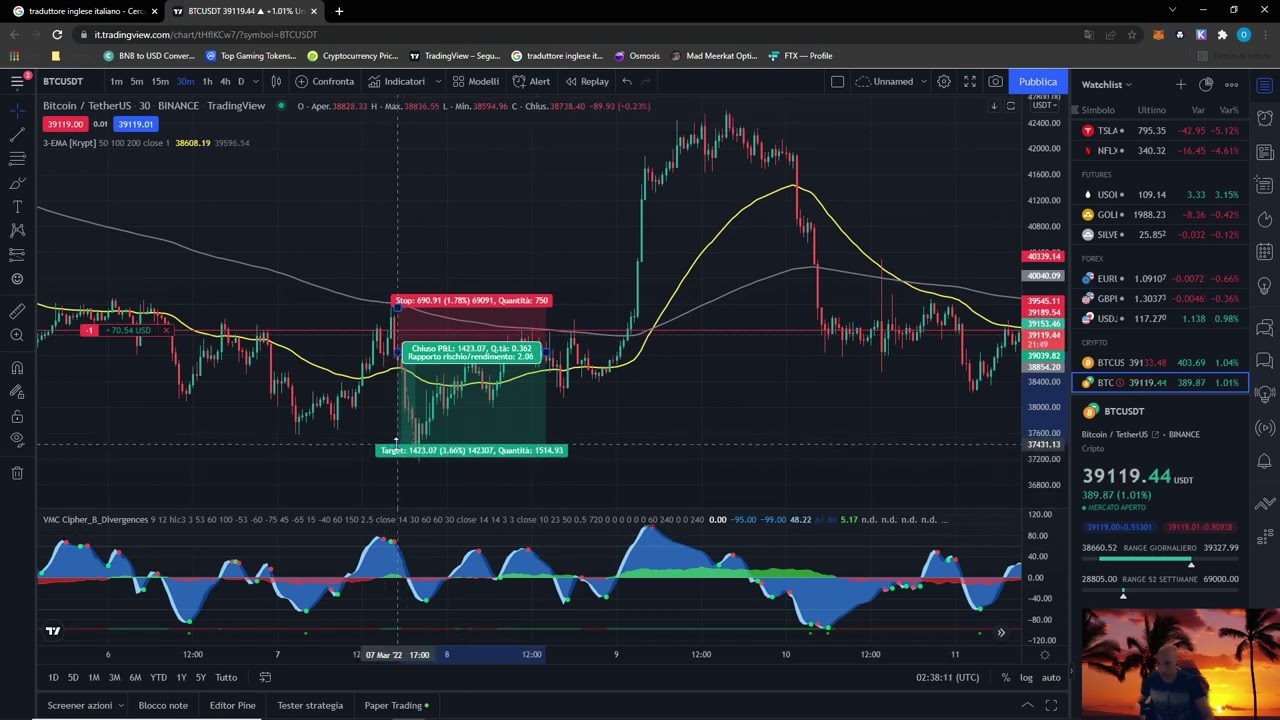Click the red sell price 39119.00 button
The image size is (1280, 720).
[64, 124]
